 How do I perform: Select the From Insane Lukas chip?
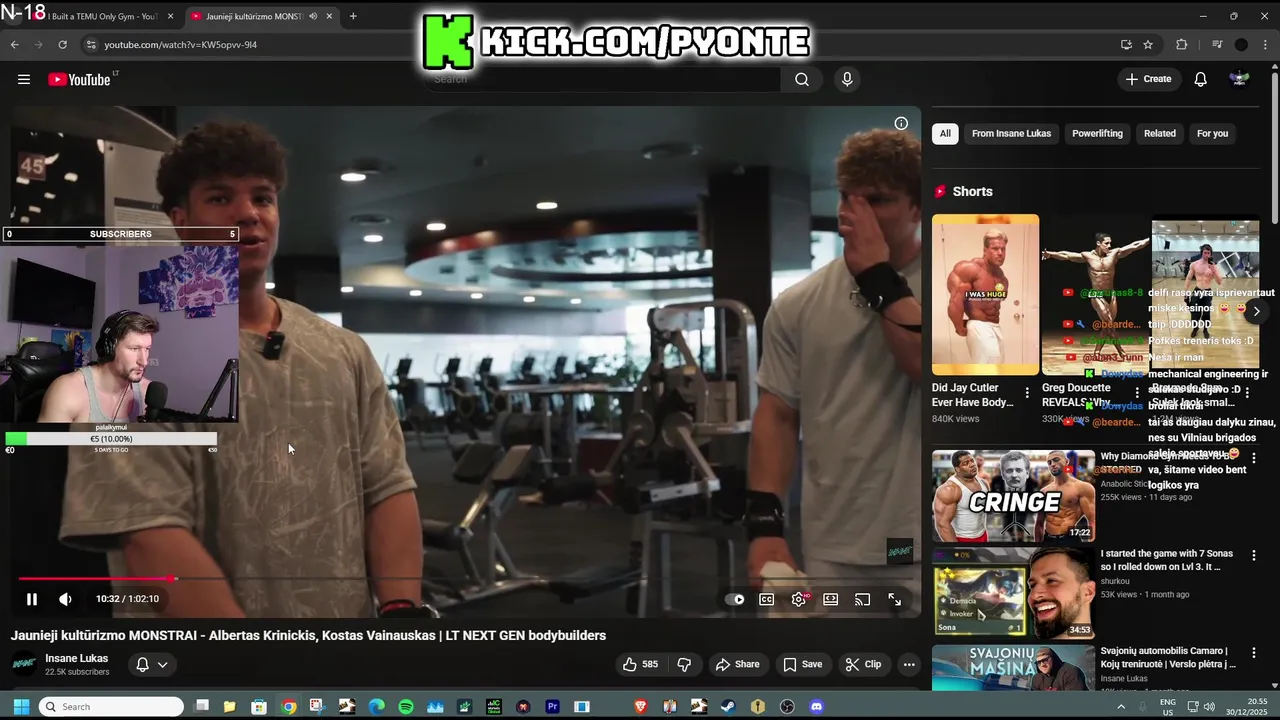[1011, 133]
